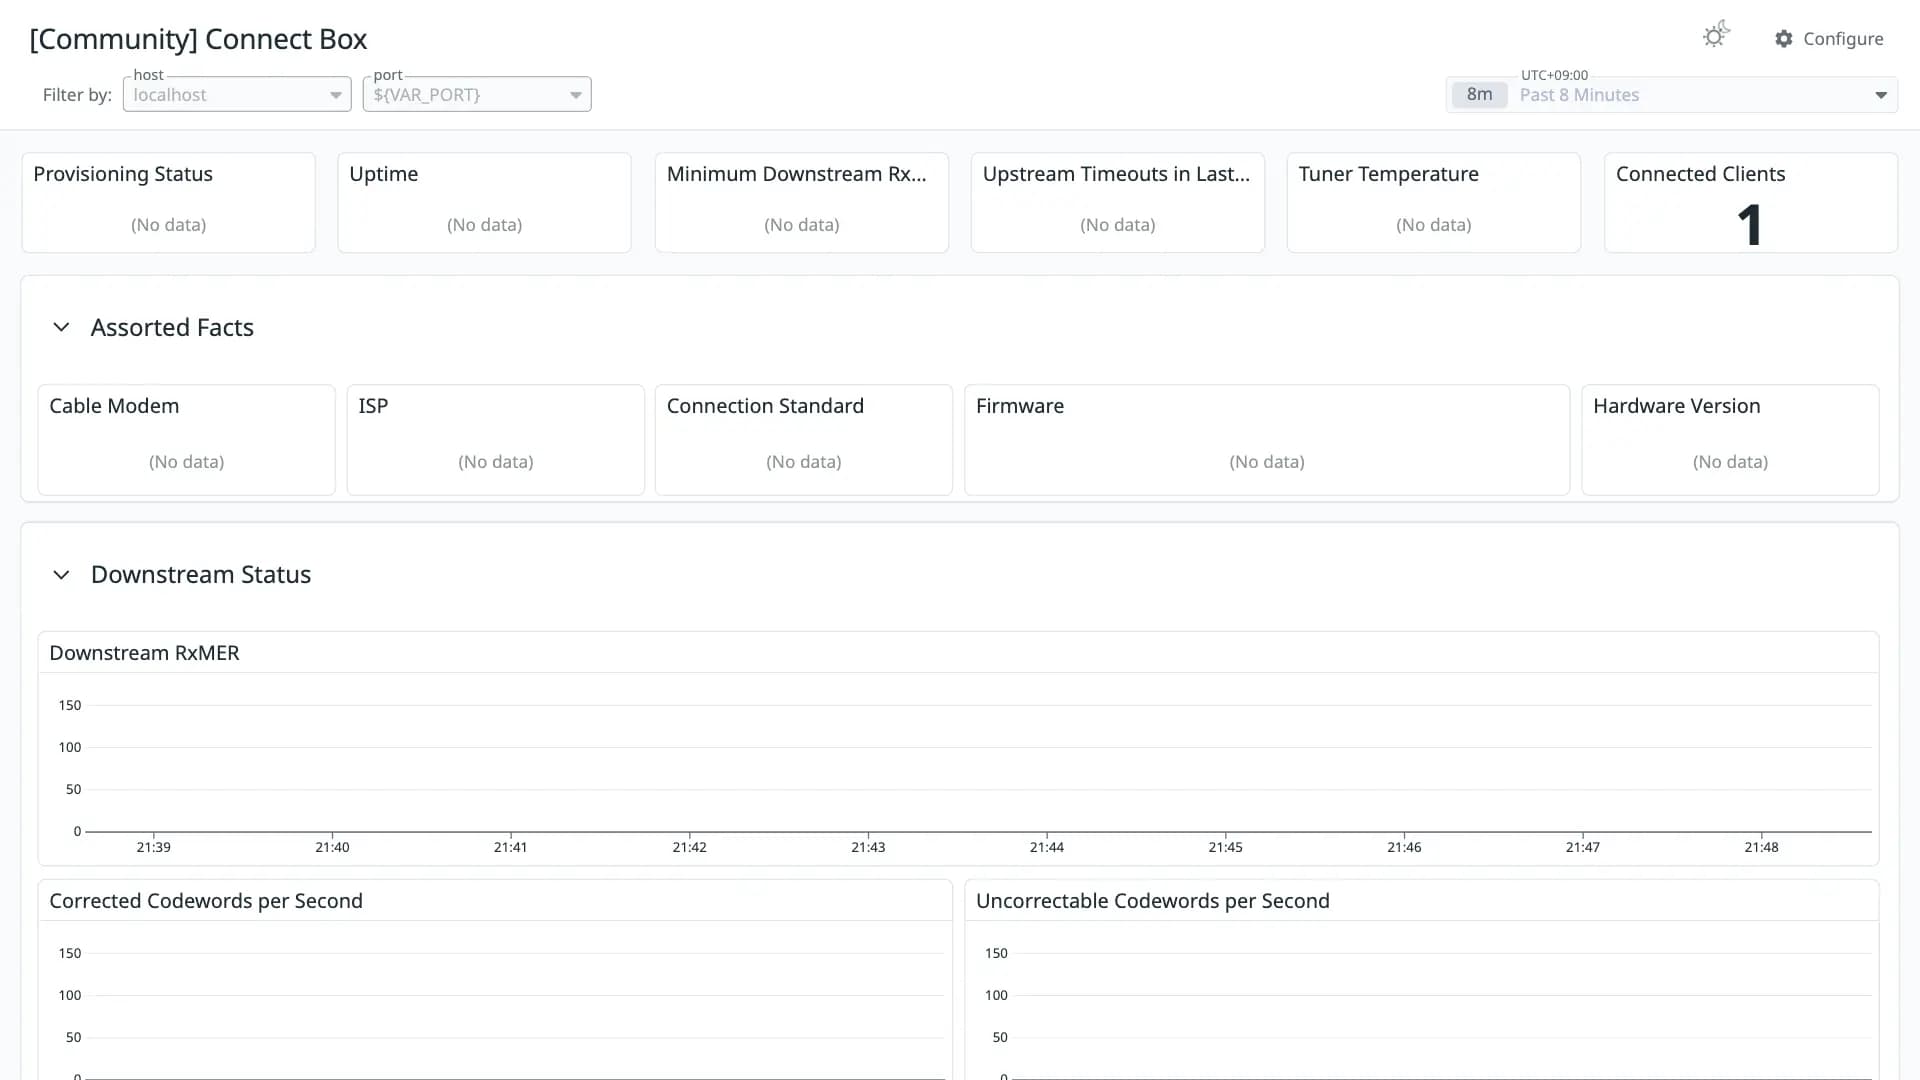Click the Uncorrectable Codewords per Second title
The image size is (1920, 1080).
tap(1153, 901)
